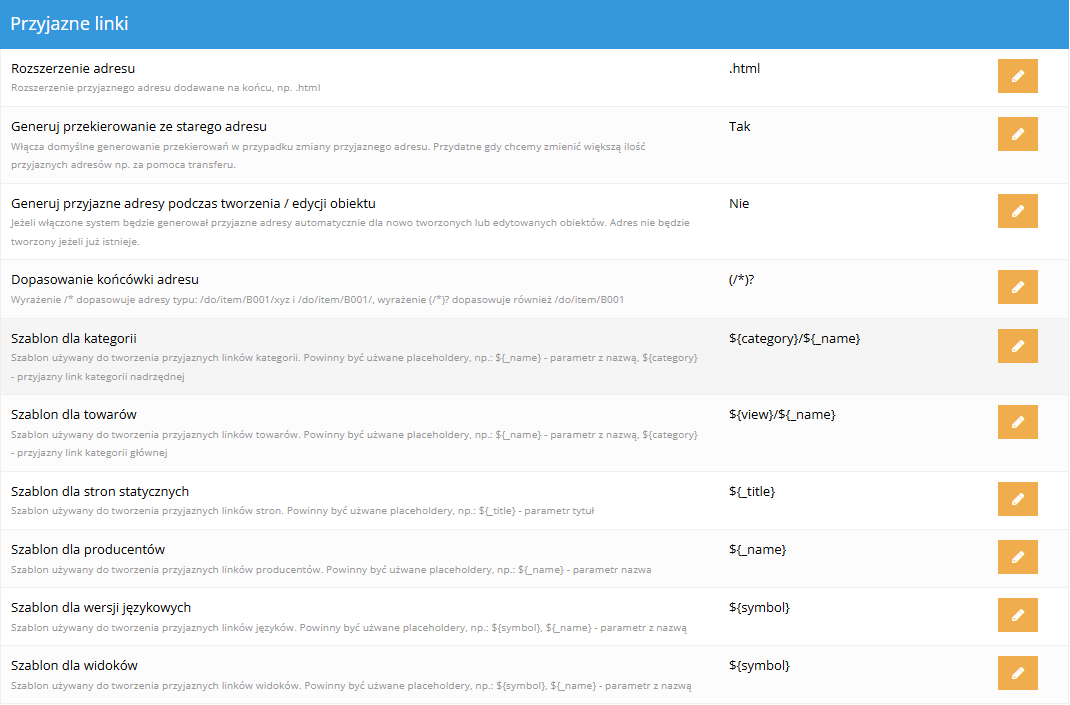Click the "${view}/${_name}" template value
This screenshot has width=1070, height=705.
(782, 414)
